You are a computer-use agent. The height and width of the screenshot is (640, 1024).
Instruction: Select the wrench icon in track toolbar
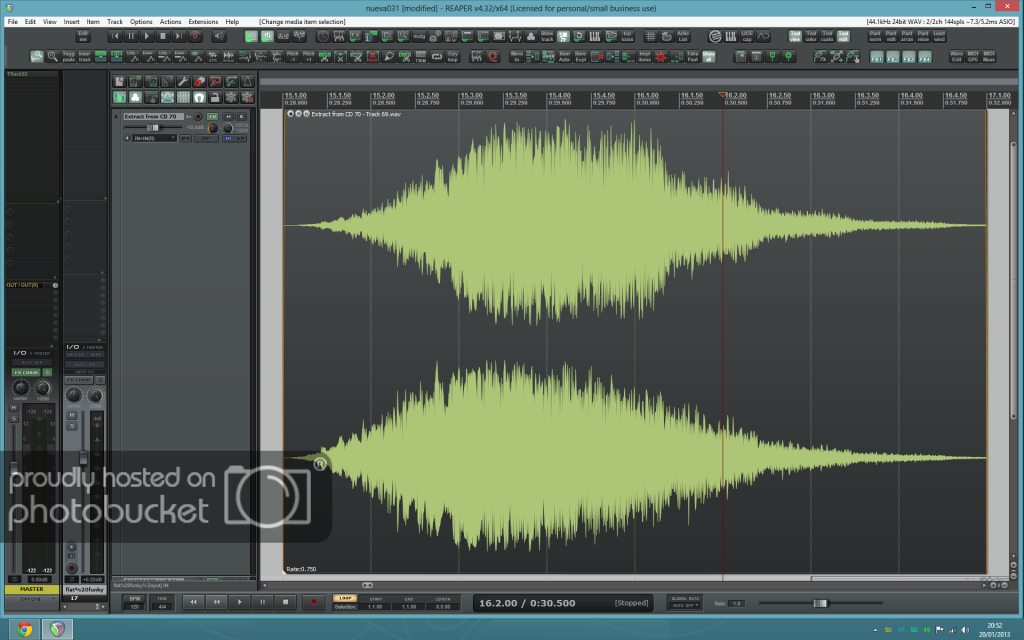183,81
